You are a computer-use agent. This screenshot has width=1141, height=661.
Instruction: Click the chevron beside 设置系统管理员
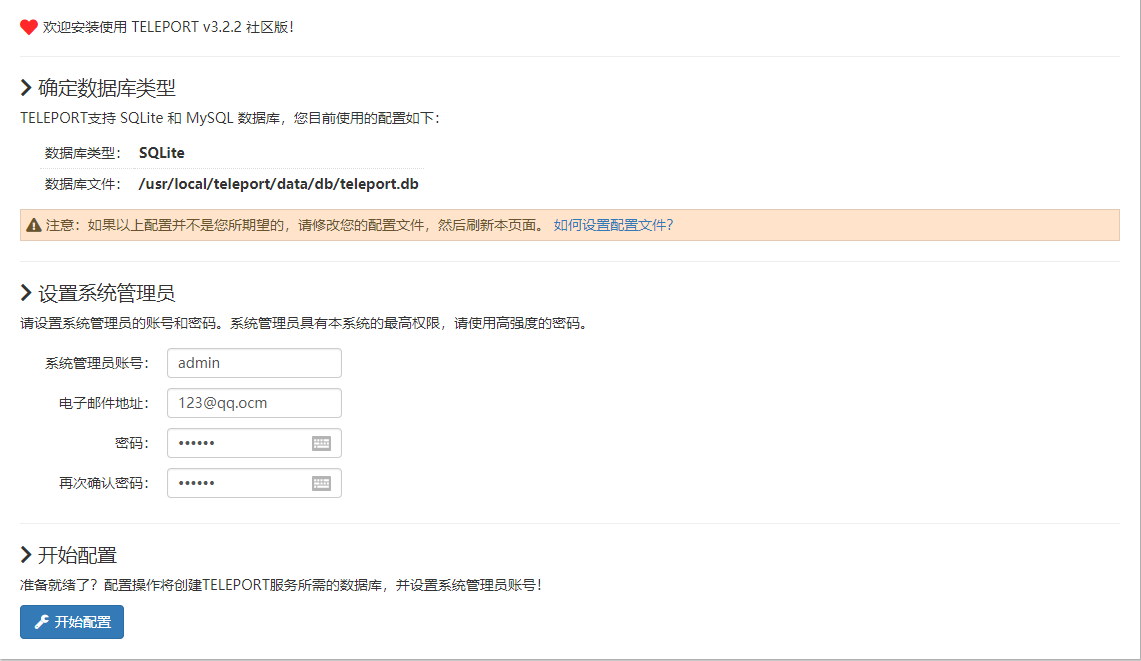26,293
